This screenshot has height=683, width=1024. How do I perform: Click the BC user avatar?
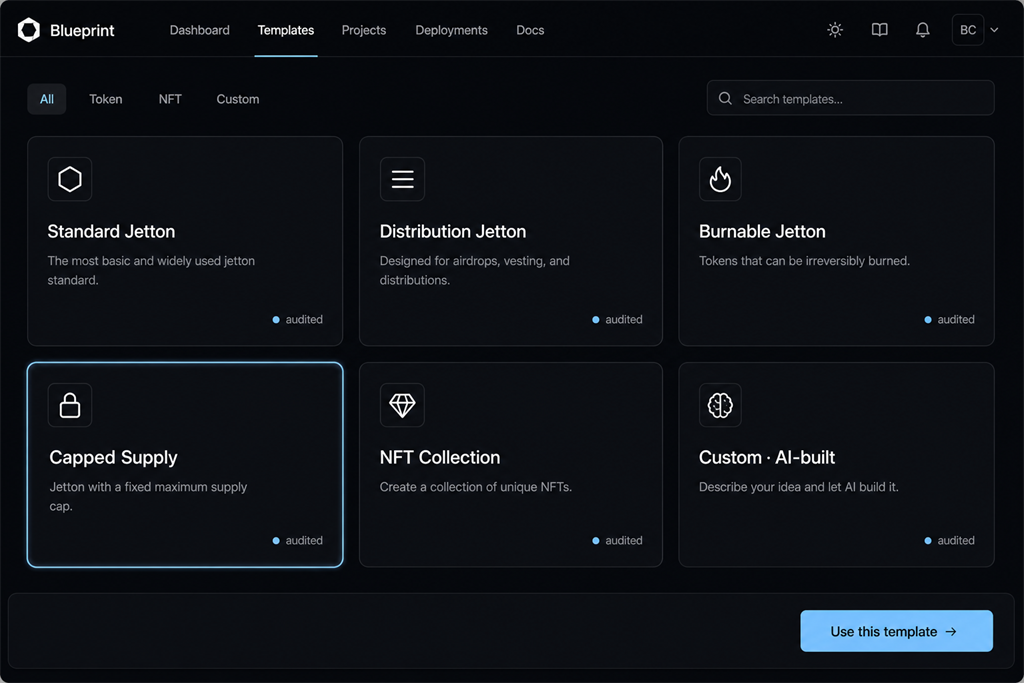[968, 30]
